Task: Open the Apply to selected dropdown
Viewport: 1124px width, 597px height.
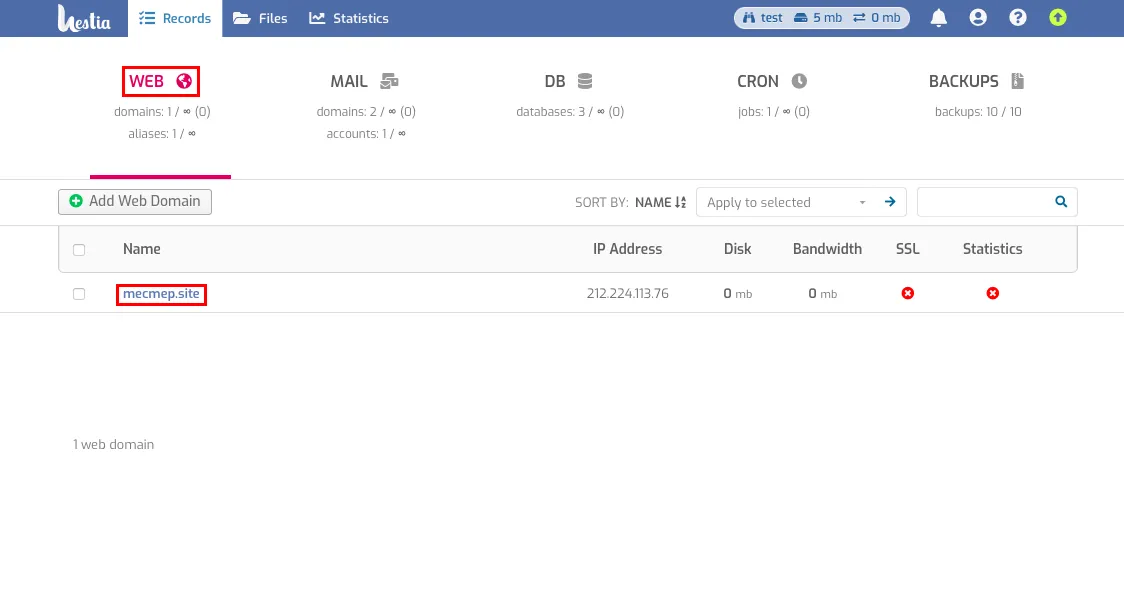Action: click(786, 203)
